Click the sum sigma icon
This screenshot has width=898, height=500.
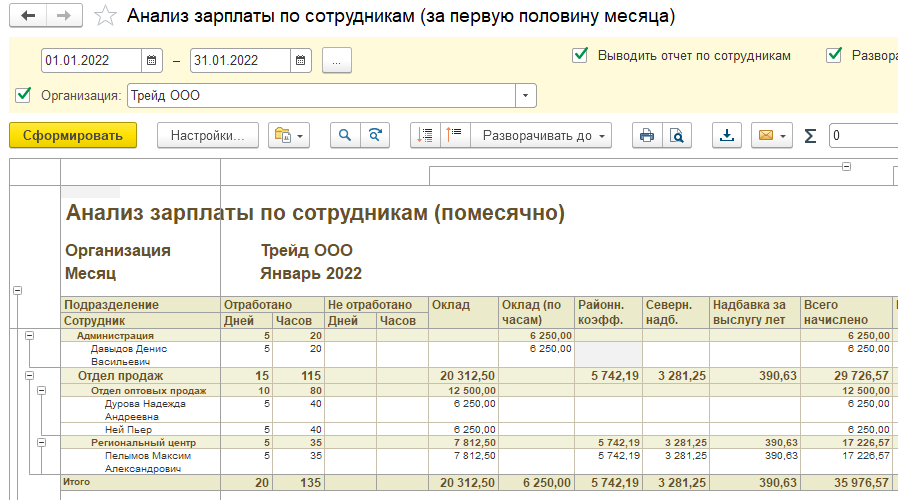[x=811, y=136]
